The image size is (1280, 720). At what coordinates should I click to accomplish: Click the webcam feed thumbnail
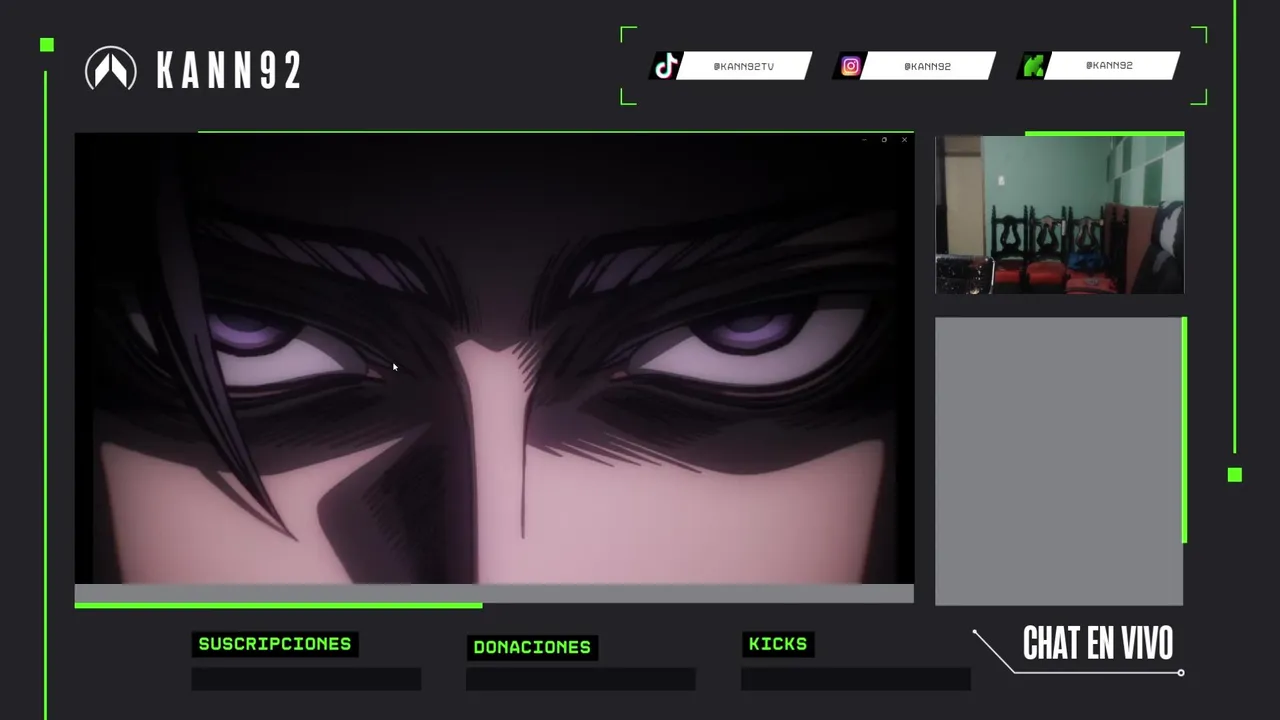pos(1059,215)
